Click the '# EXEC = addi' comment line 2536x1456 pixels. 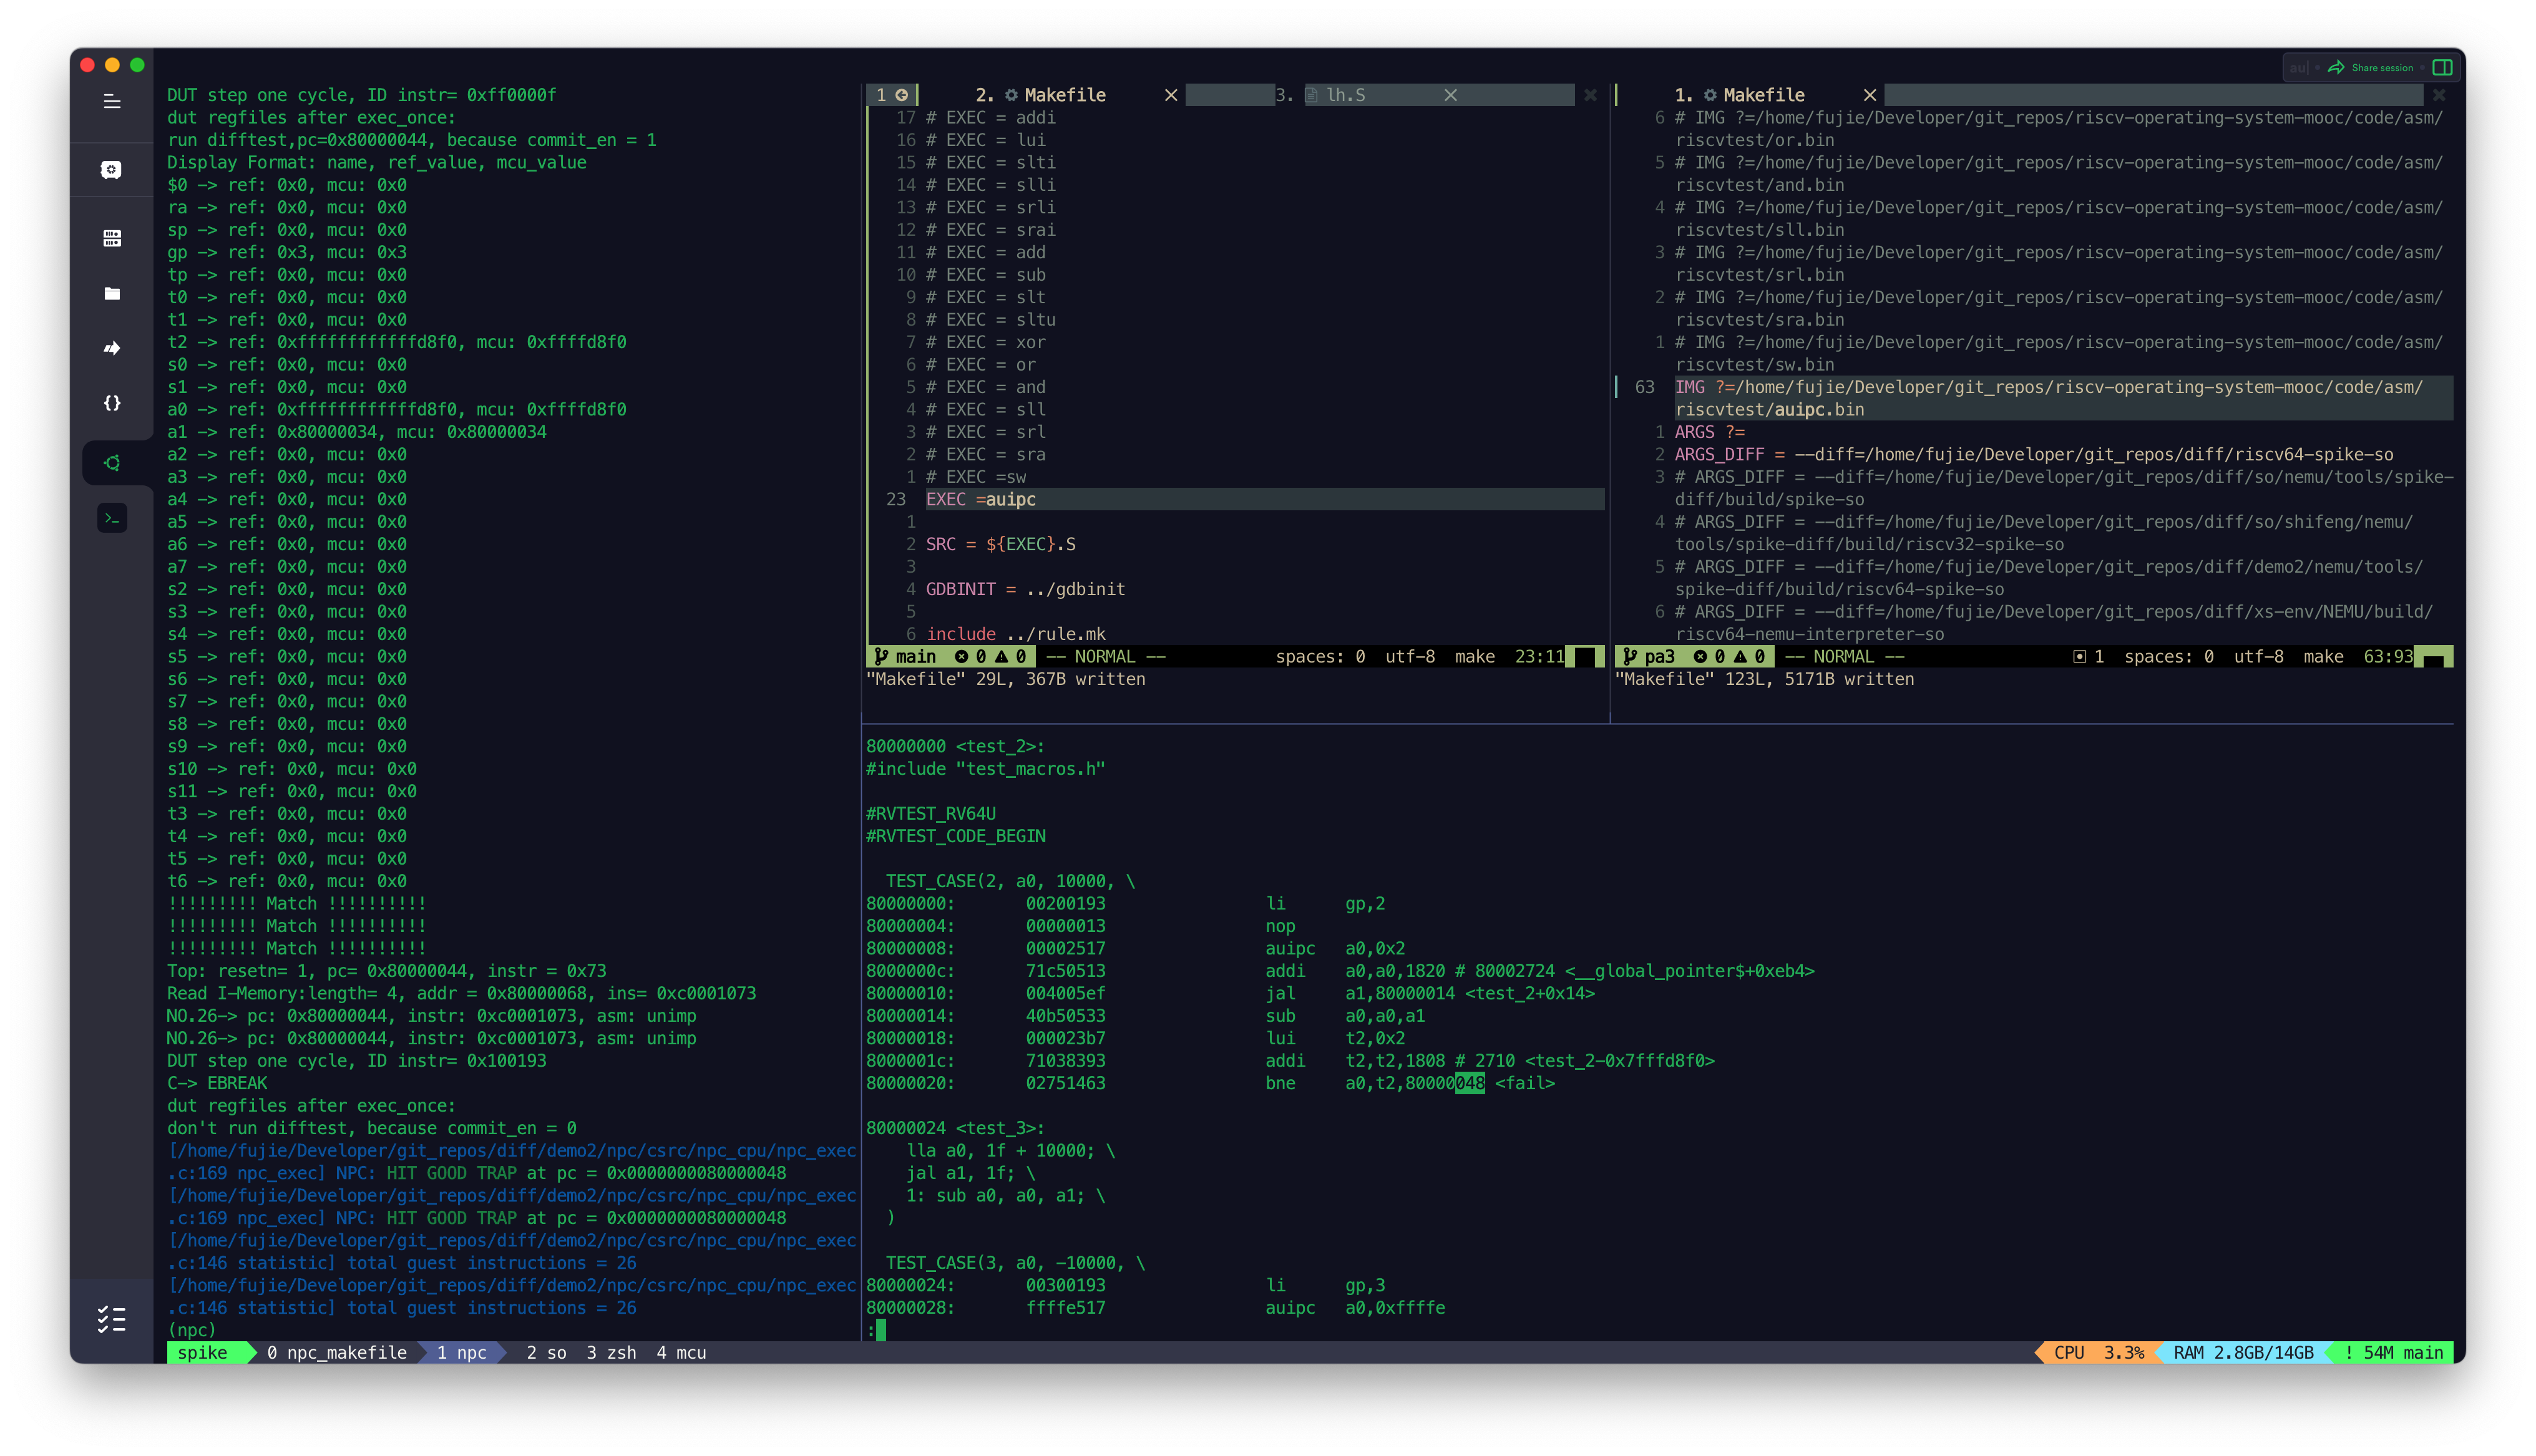(x=990, y=117)
